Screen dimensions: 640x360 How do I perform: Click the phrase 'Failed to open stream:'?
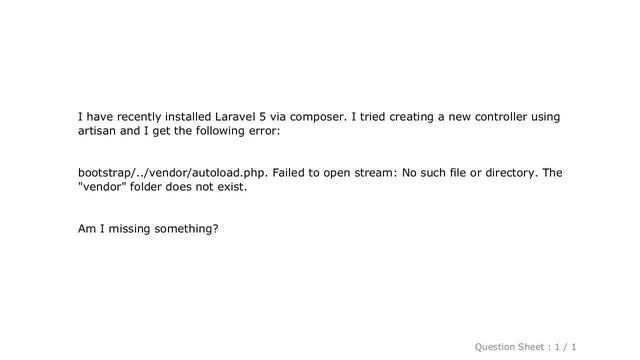(x=335, y=173)
